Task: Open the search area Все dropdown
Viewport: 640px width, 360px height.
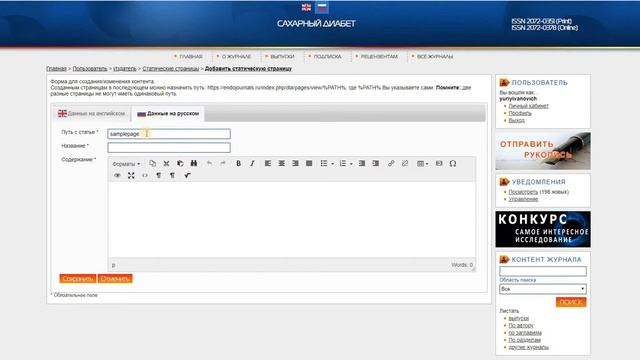Action: click(x=543, y=289)
